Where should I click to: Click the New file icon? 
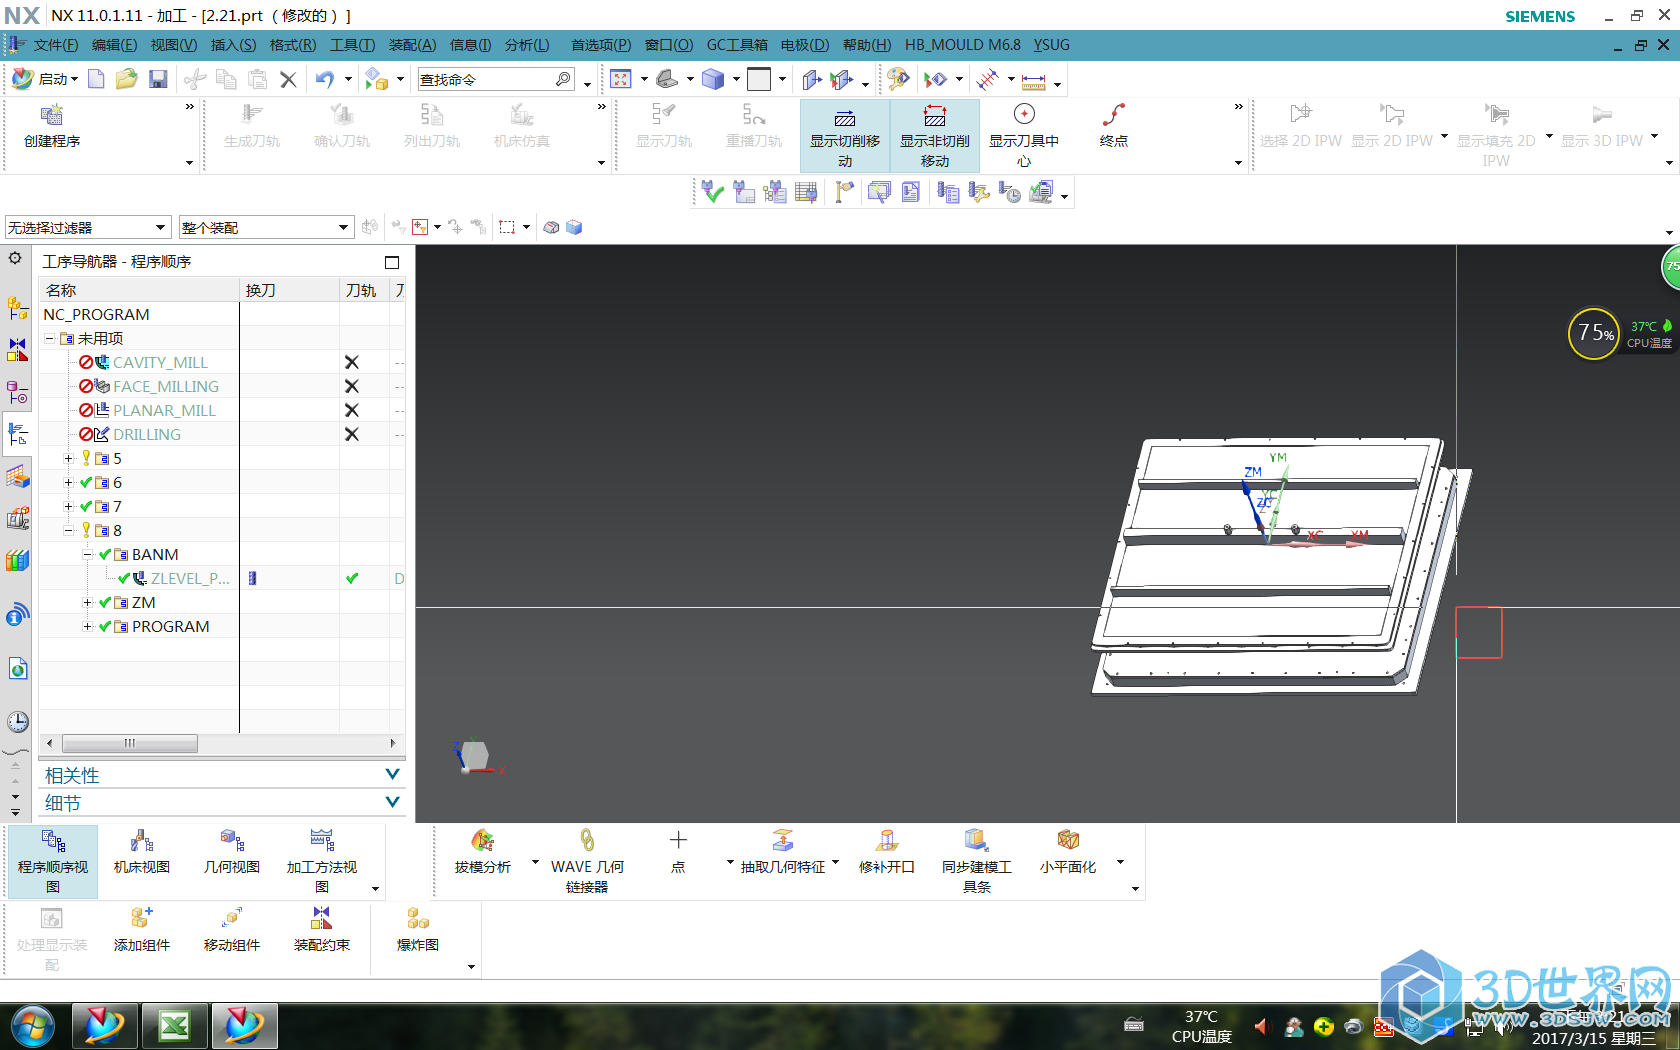coord(96,79)
